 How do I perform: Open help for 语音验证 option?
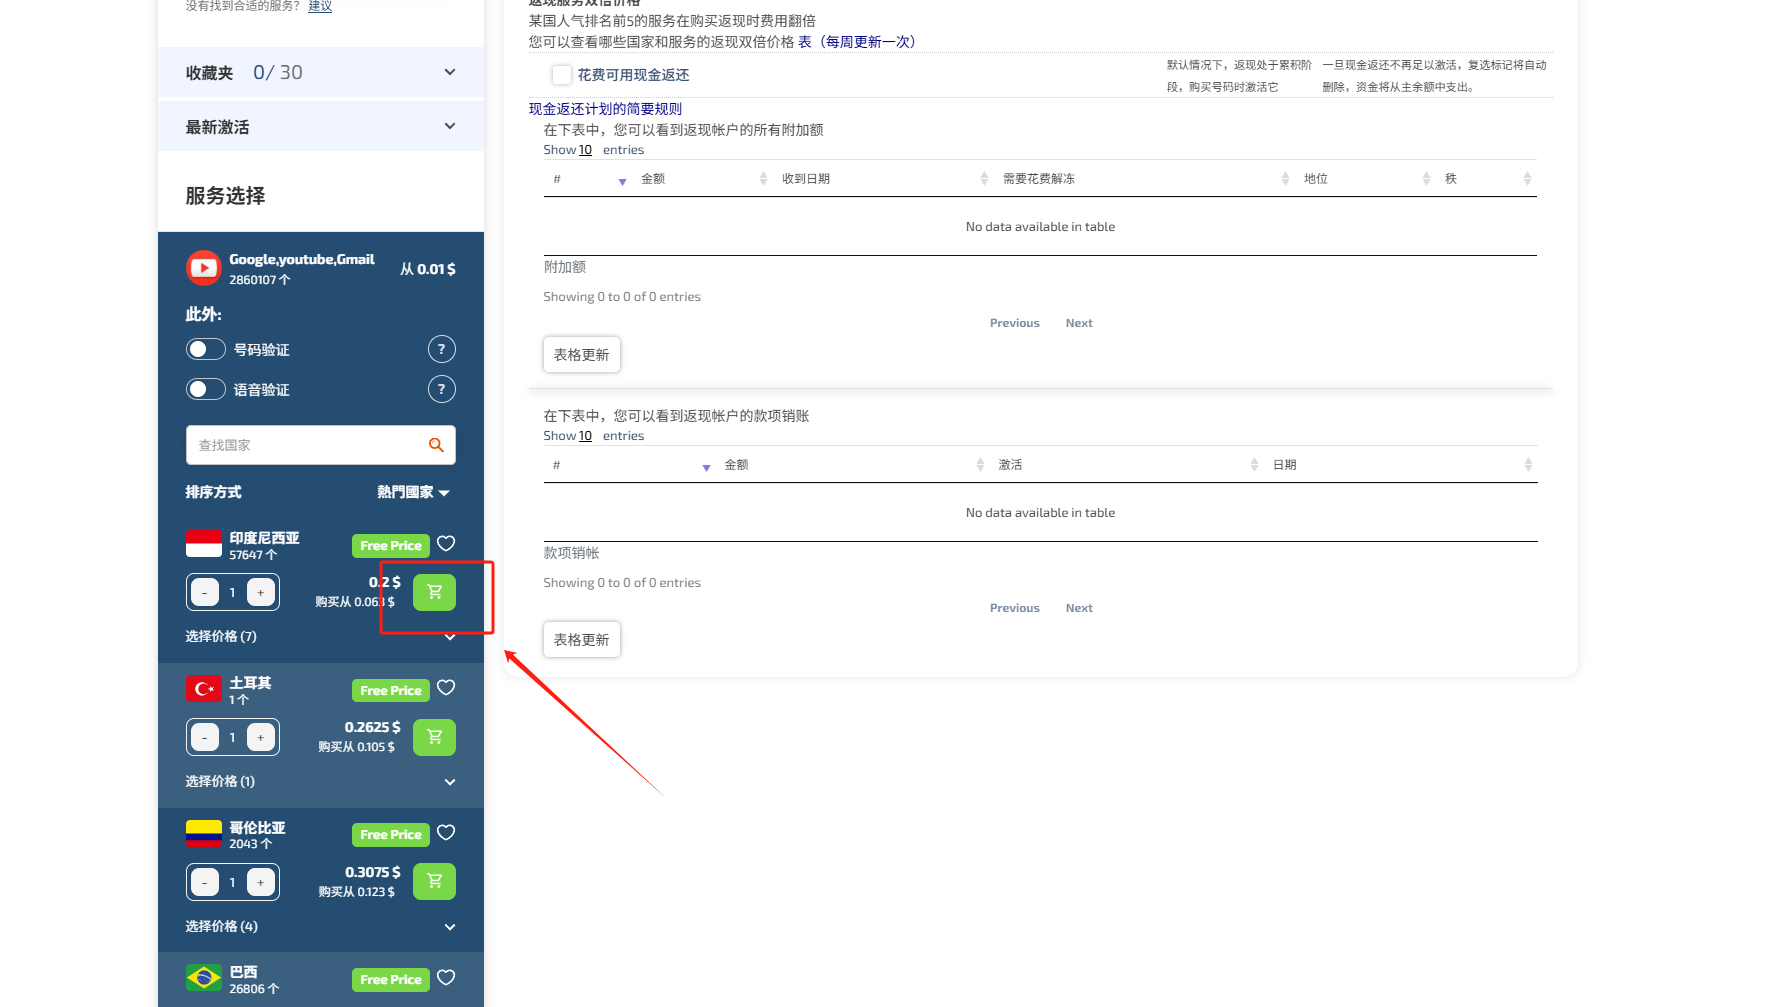coord(441,389)
